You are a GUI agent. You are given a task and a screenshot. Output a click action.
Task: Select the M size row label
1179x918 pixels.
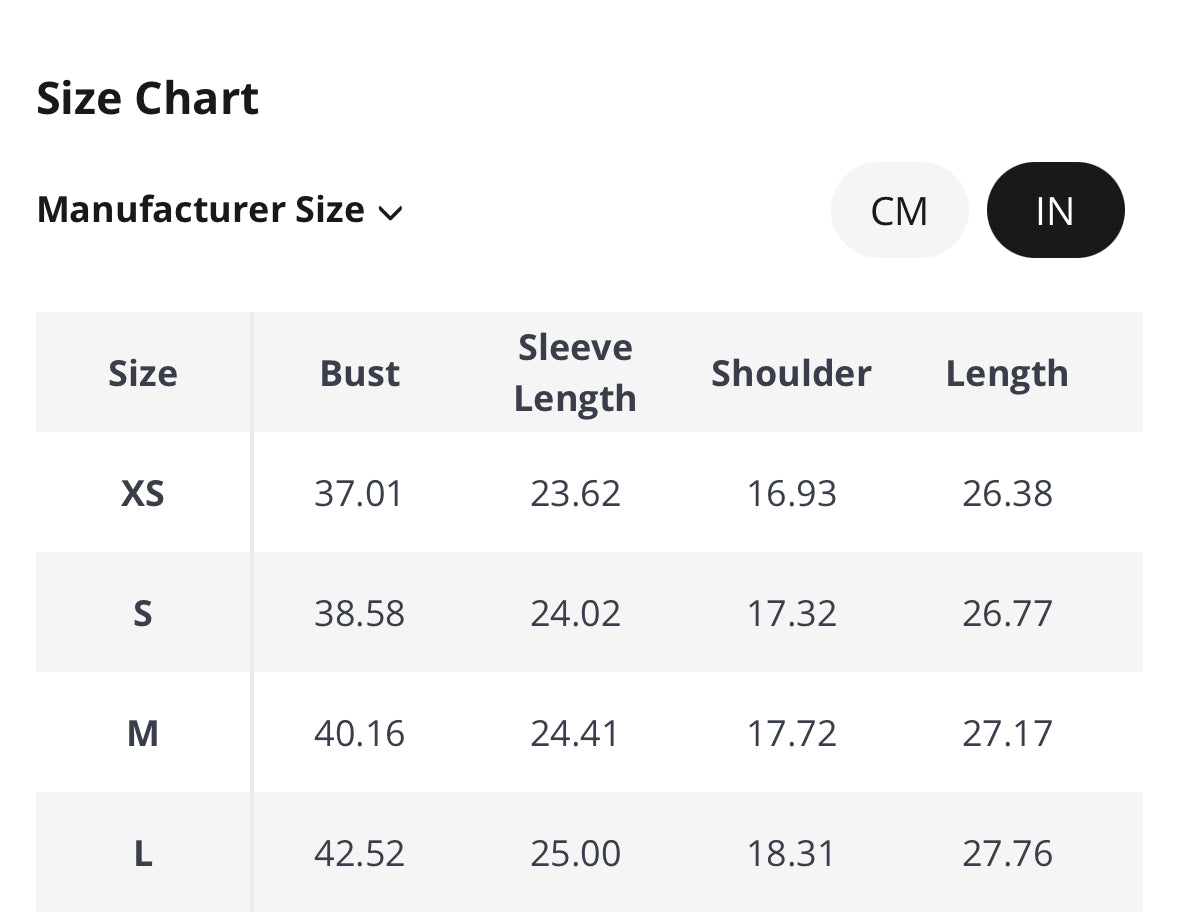143,733
